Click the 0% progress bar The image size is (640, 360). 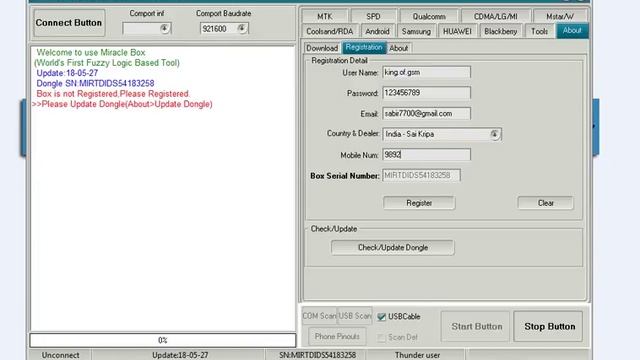[163, 340]
